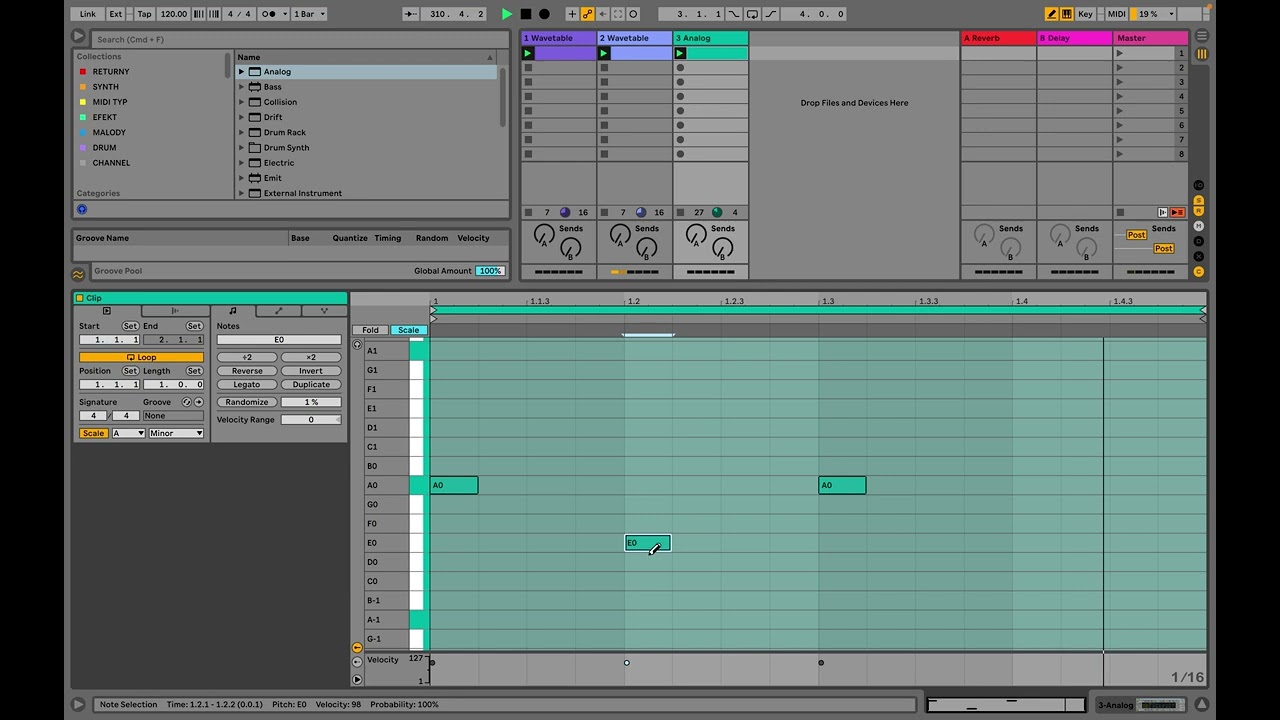The image size is (1280, 720).
Task: Open the Clip properties tab icon
Action: tap(107, 311)
